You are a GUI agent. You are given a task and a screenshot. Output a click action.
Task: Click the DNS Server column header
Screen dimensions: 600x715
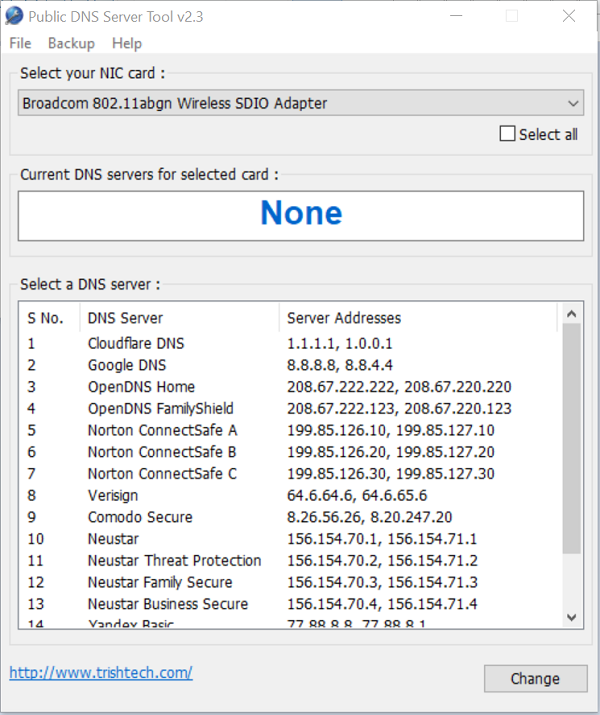point(125,318)
